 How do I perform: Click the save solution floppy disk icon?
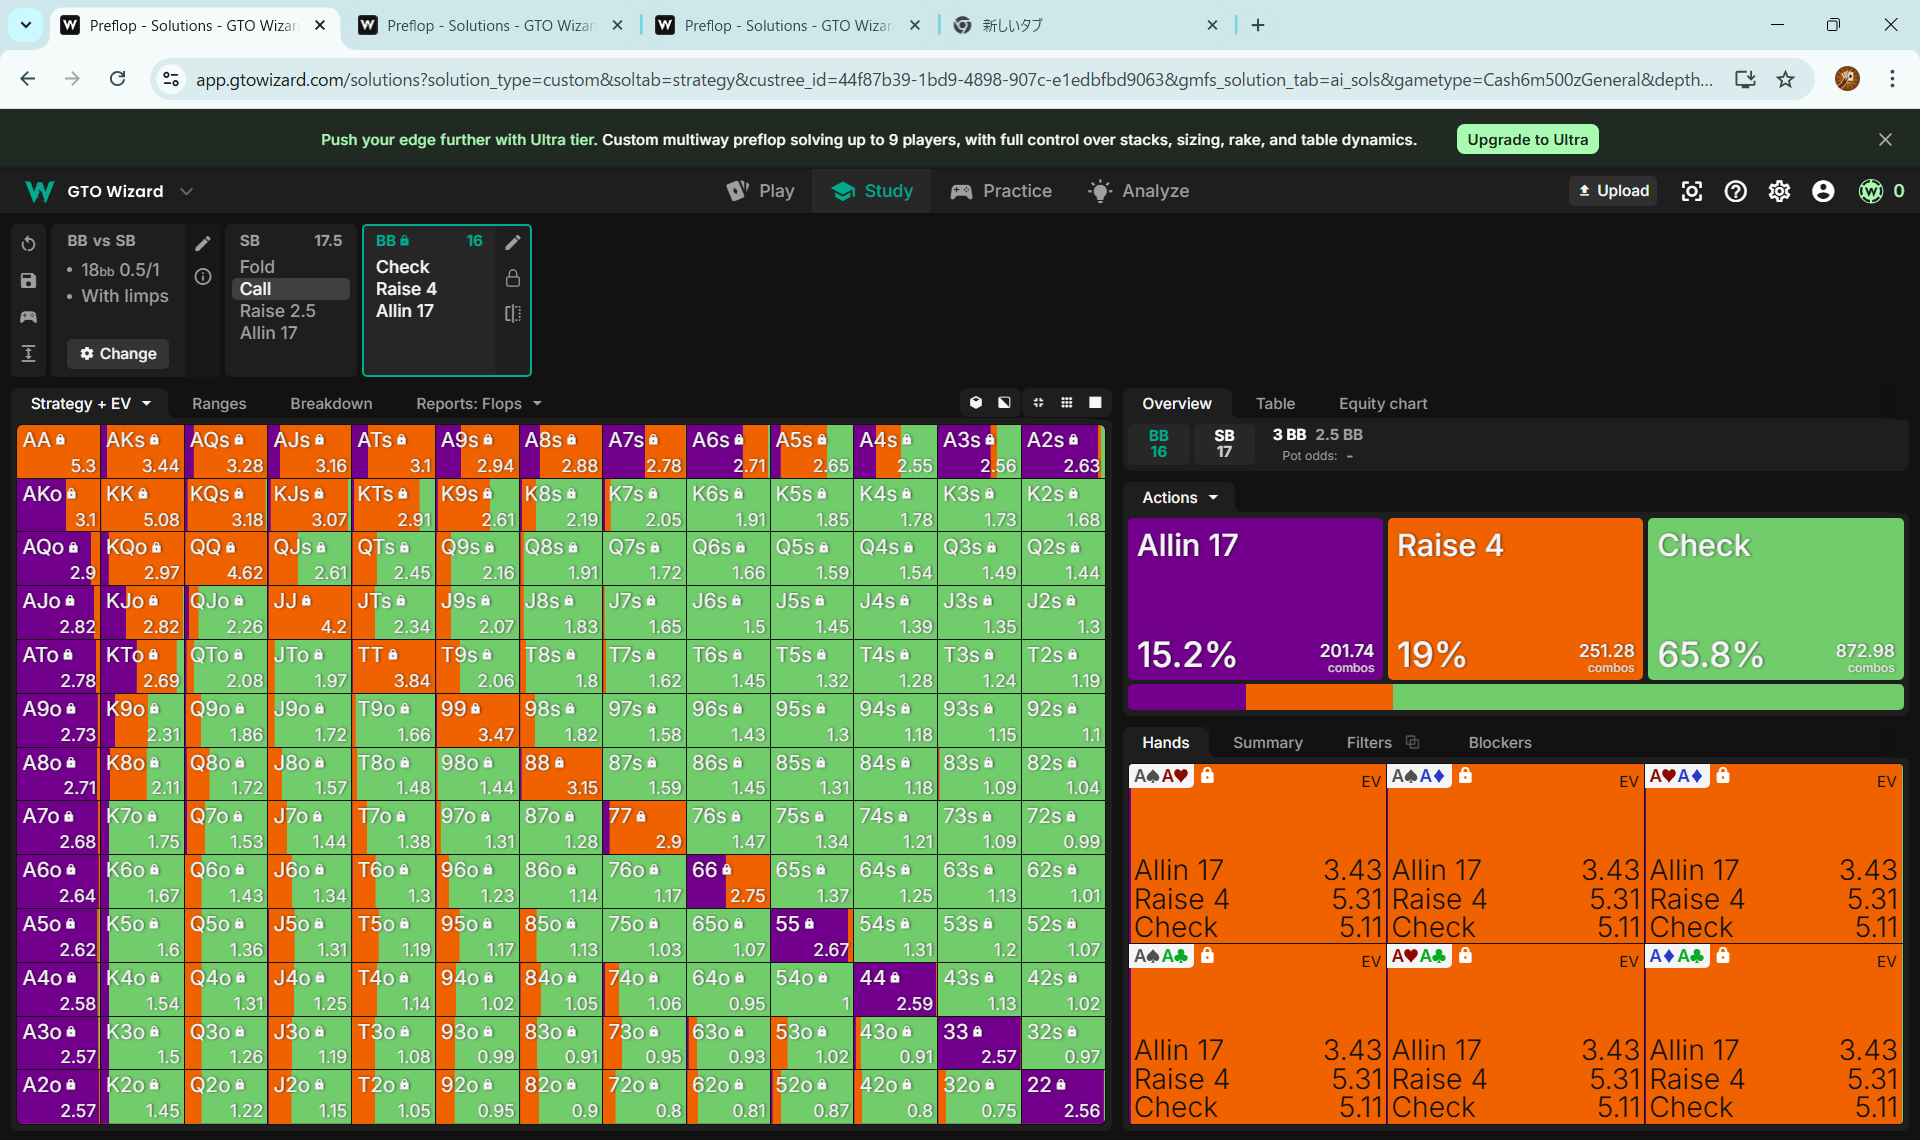tap(28, 281)
